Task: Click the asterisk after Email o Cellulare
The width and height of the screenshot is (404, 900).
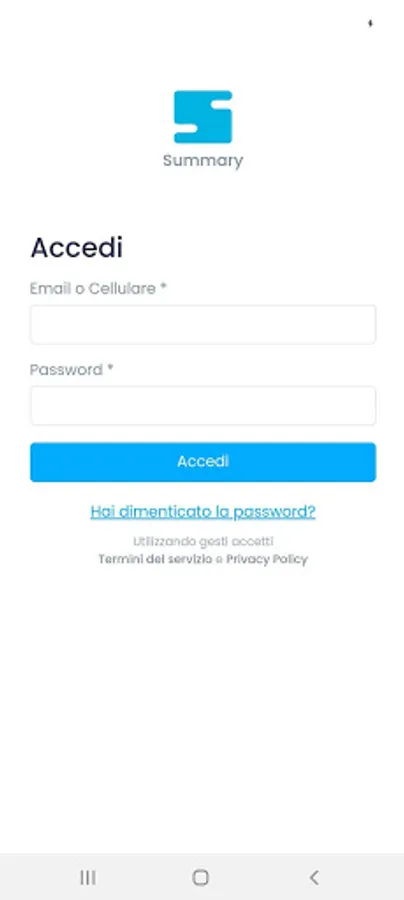Action: click(x=163, y=286)
